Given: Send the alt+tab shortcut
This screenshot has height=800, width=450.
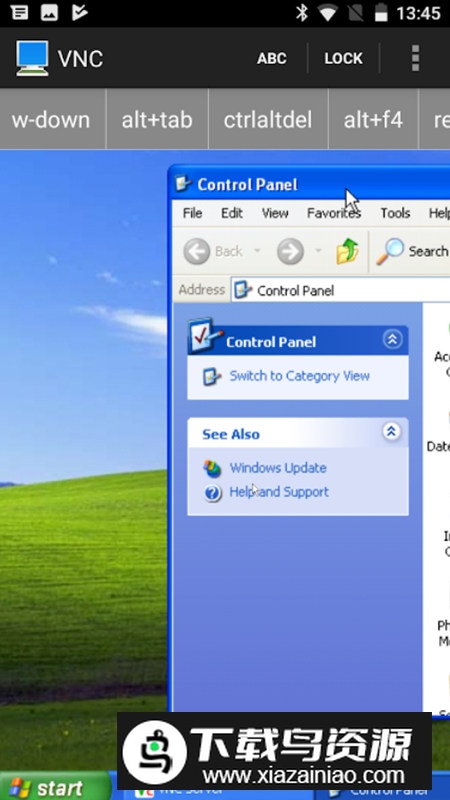Looking at the screenshot, I should [x=157, y=120].
